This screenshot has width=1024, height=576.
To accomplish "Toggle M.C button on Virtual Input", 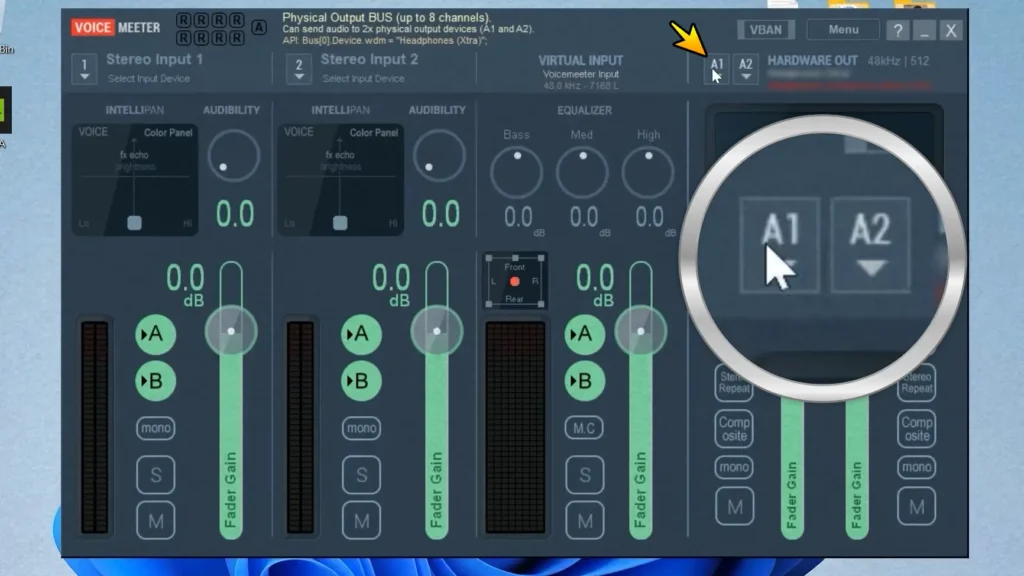I will click(x=584, y=428).
